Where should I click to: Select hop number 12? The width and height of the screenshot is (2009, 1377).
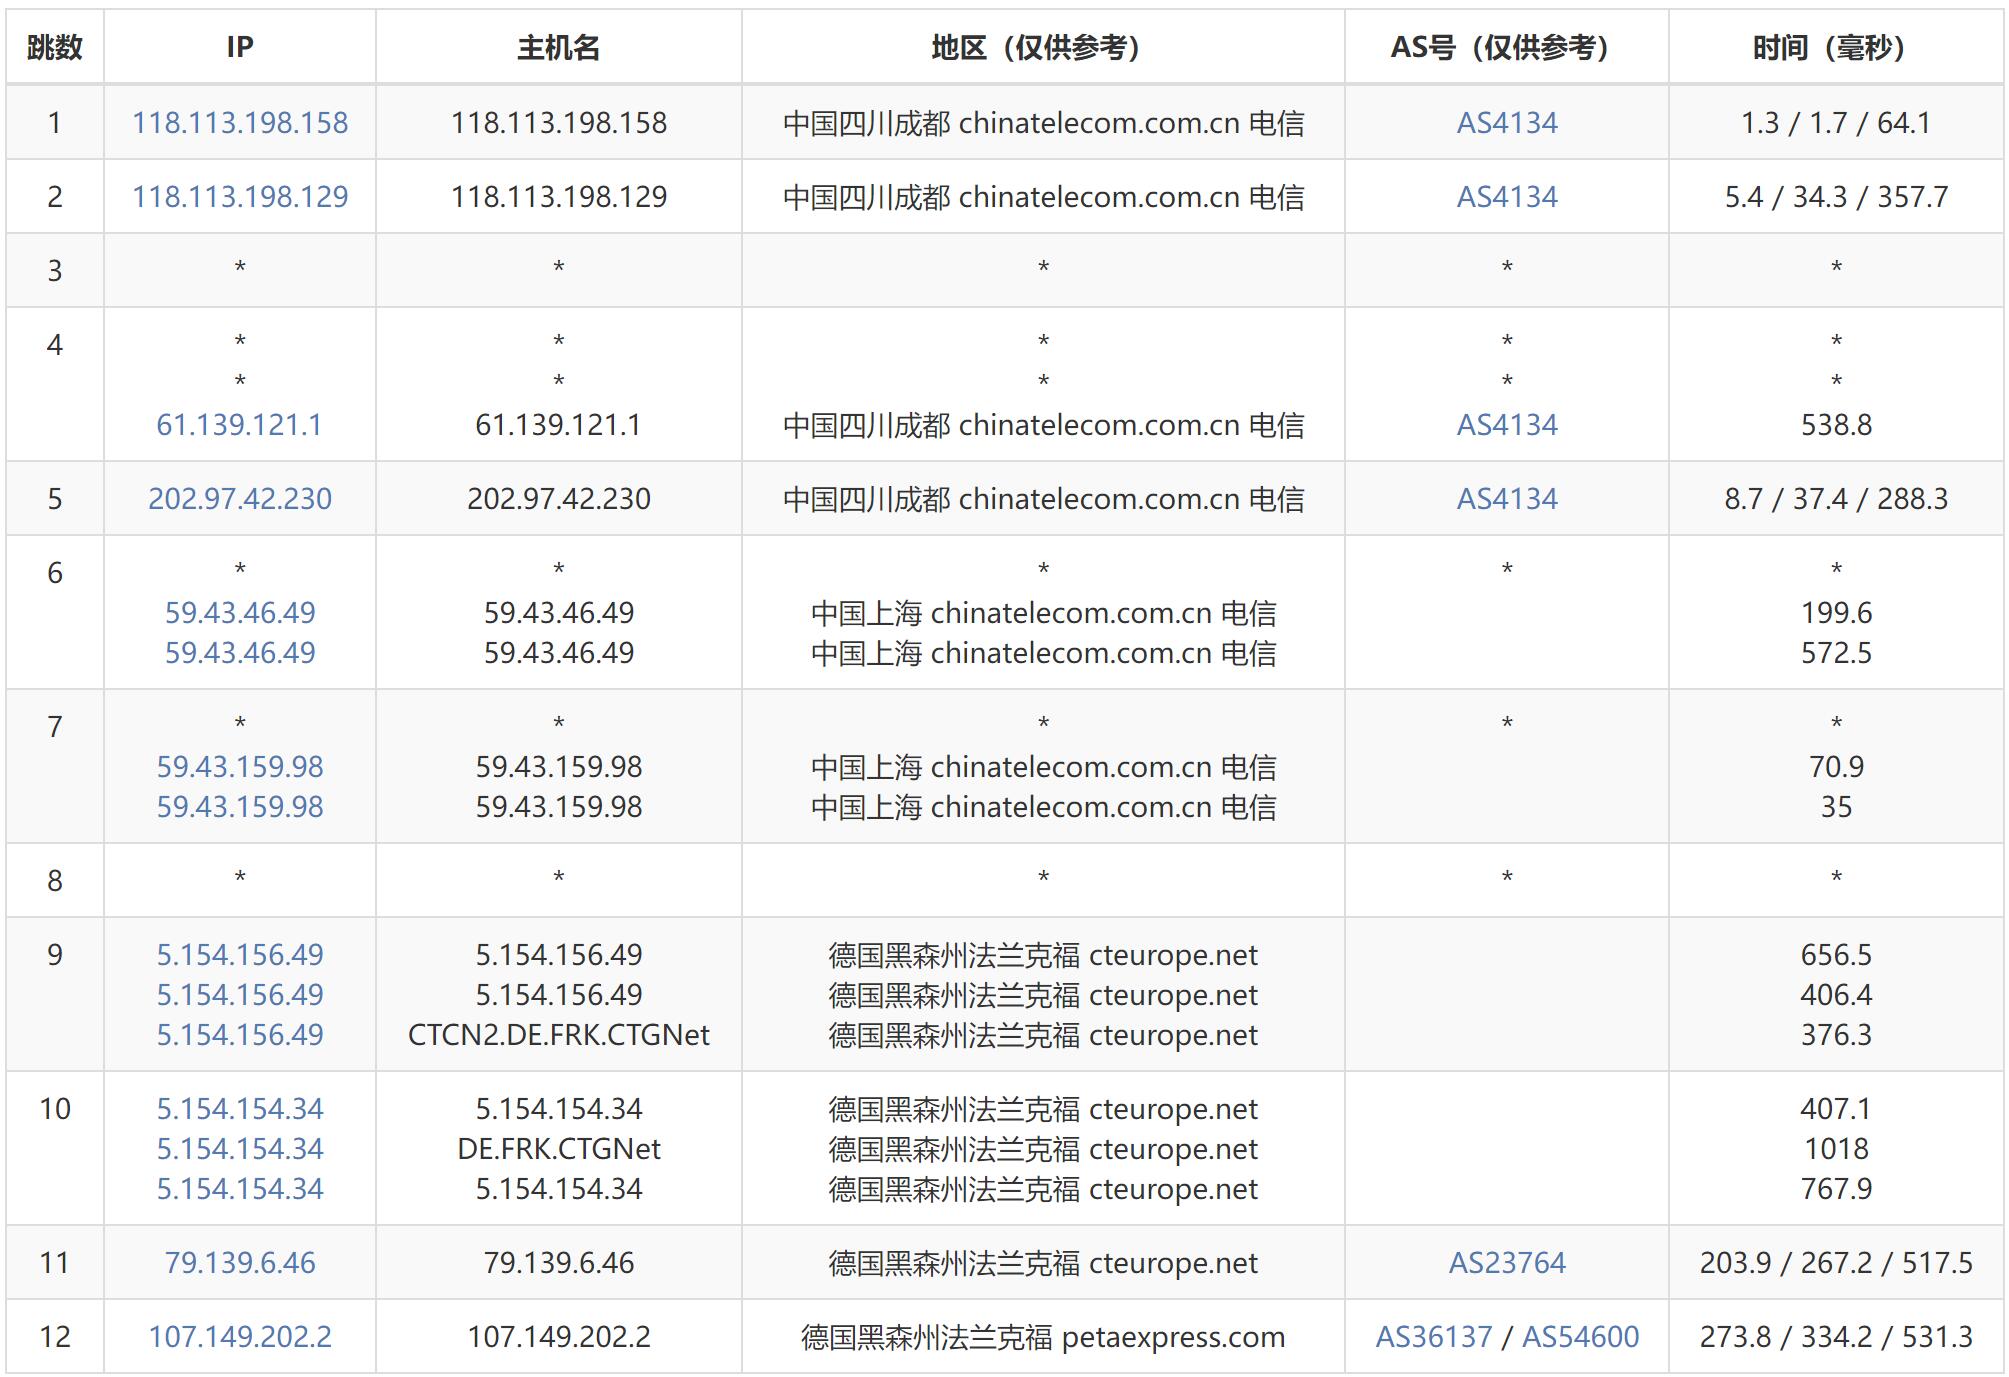(x=55, y=1337)
